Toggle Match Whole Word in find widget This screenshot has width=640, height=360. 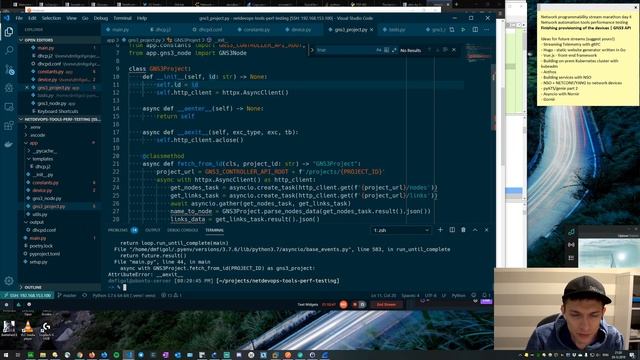(x=386, y=50)
